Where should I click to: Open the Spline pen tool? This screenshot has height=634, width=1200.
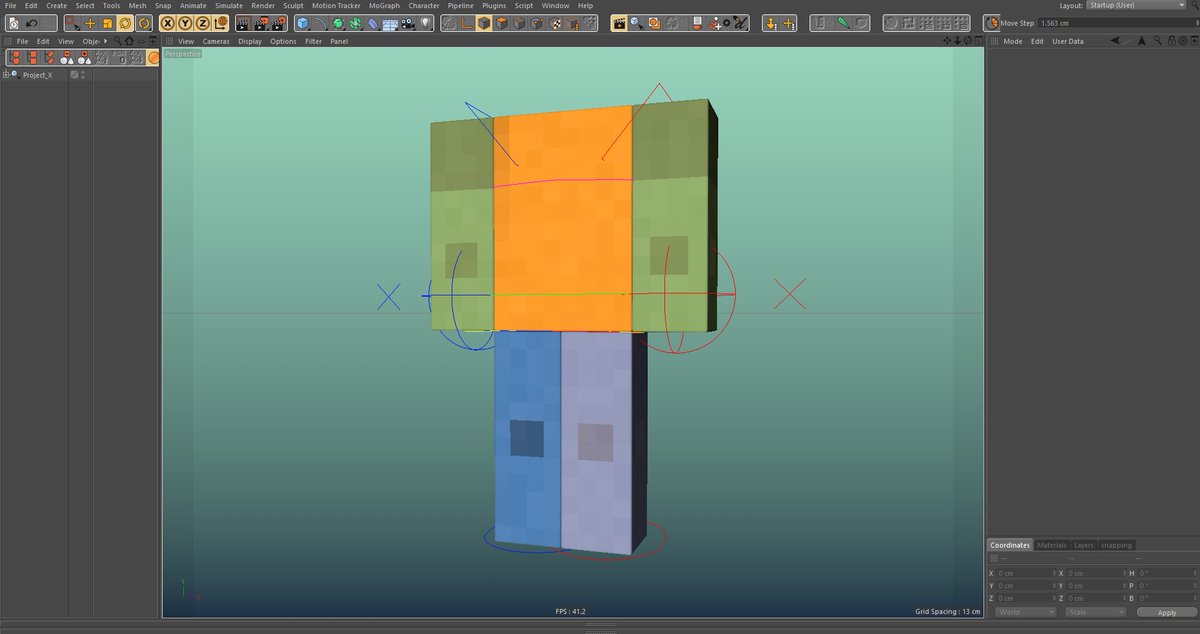tap(322, 22)
